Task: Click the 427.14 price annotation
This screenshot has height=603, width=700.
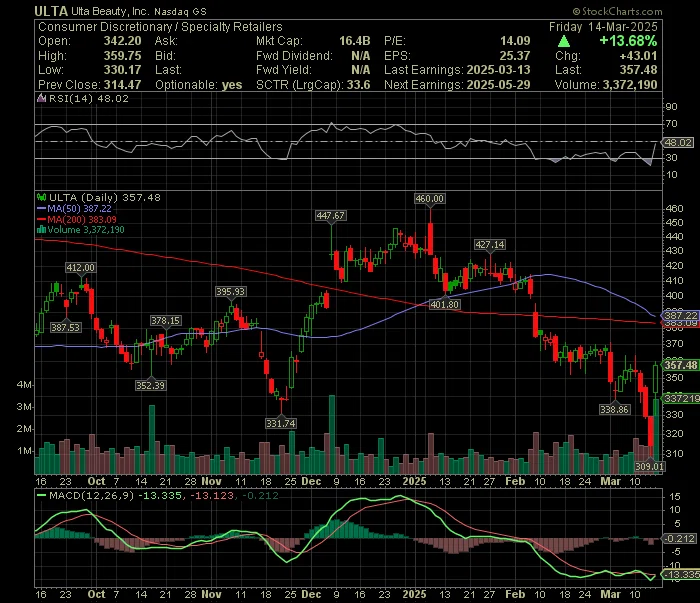Action: click(x=490, y=245)
